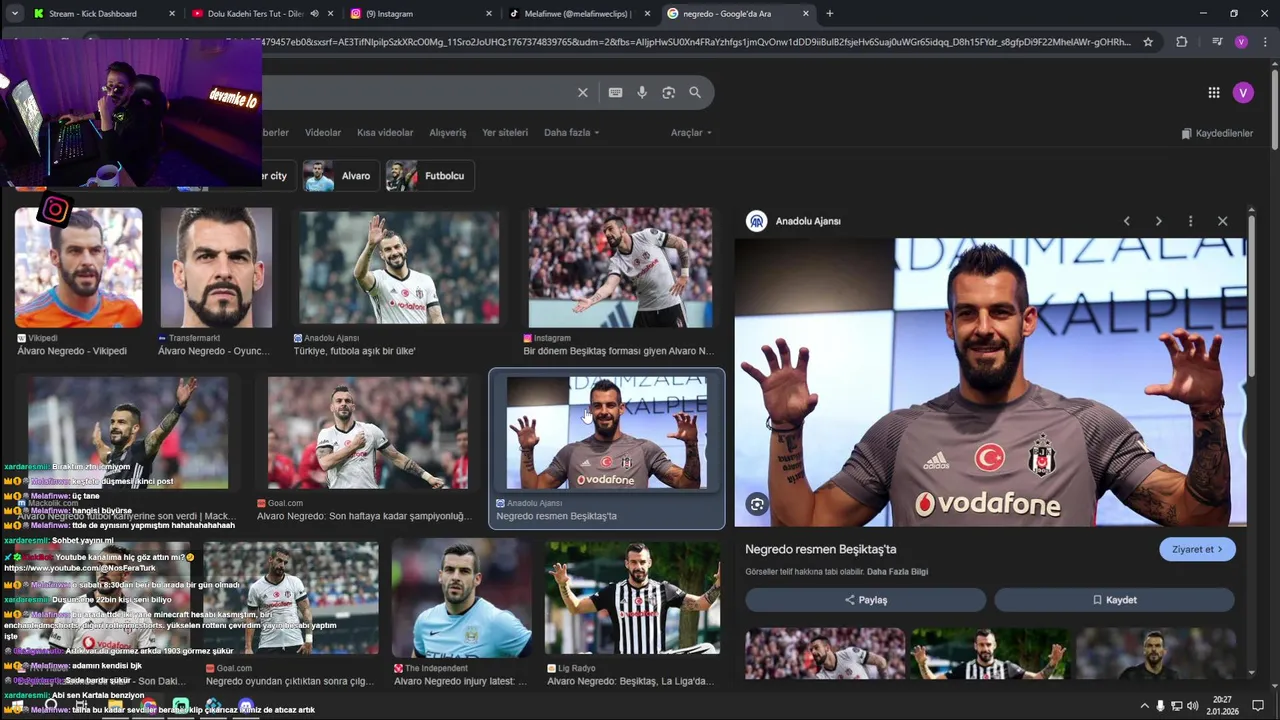Open the Instagram Beşiktaş forması result image
1280x720 pixels.
(620, 267)
